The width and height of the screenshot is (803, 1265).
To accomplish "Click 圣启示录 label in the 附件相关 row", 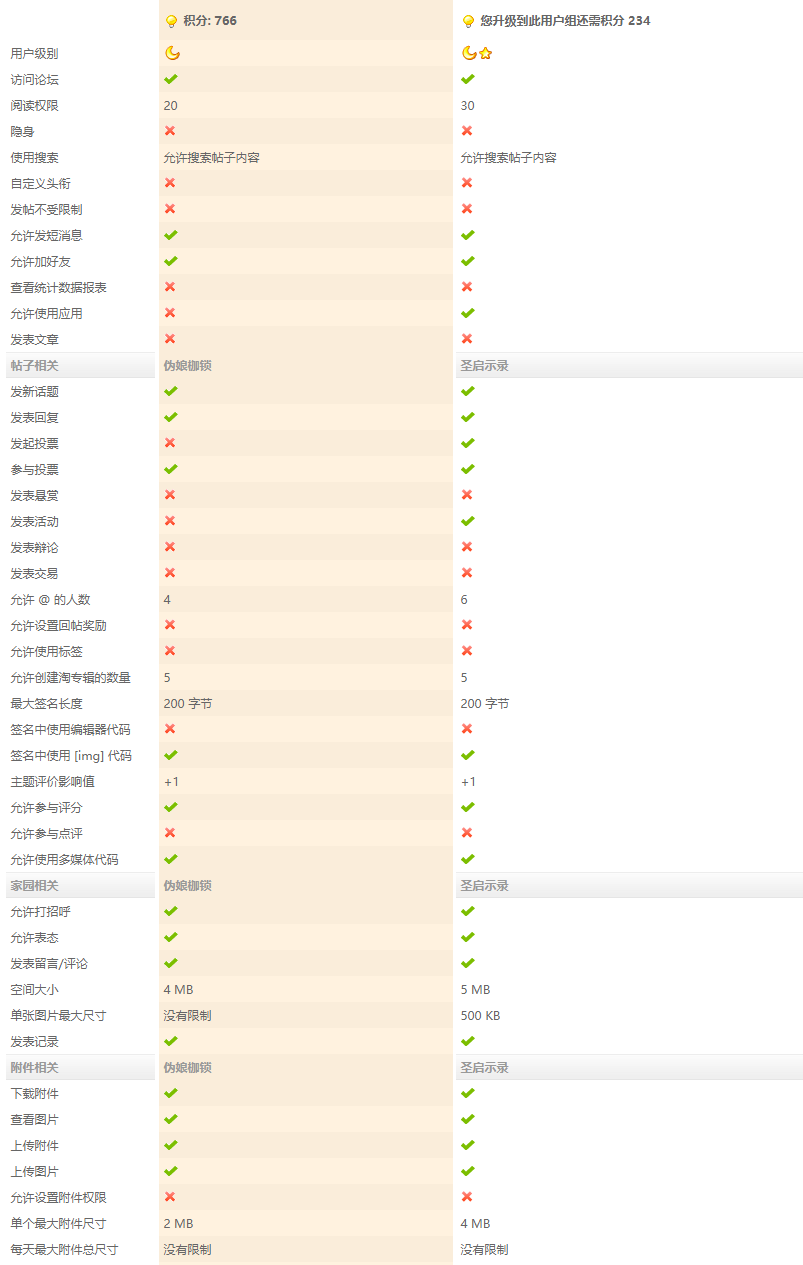I will (485, 1067).
